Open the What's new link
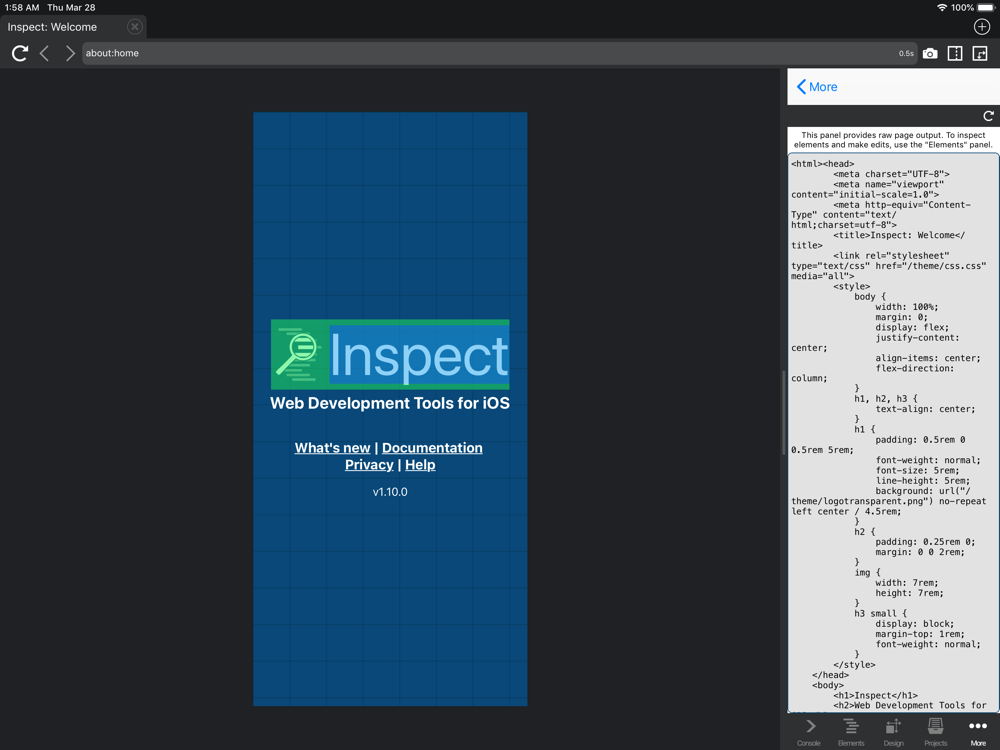The height and width of the screenshot is (750, 1000). coord(332,448)
